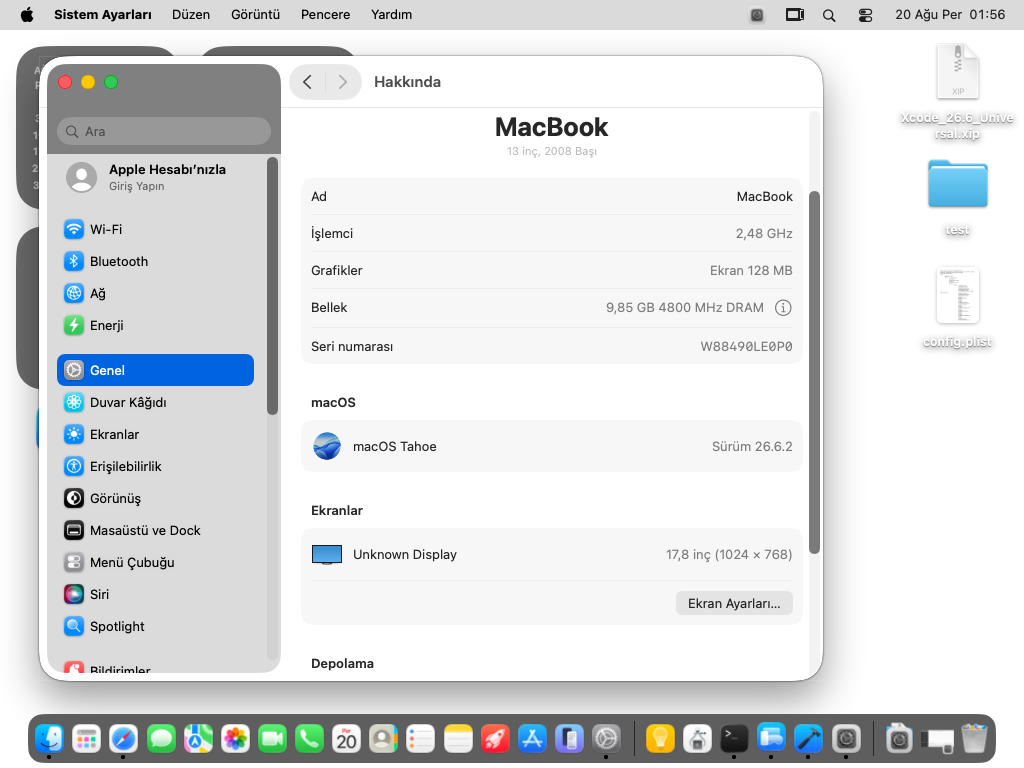
Task: Click the Unknown Display monitor icon
Action: 327,554
